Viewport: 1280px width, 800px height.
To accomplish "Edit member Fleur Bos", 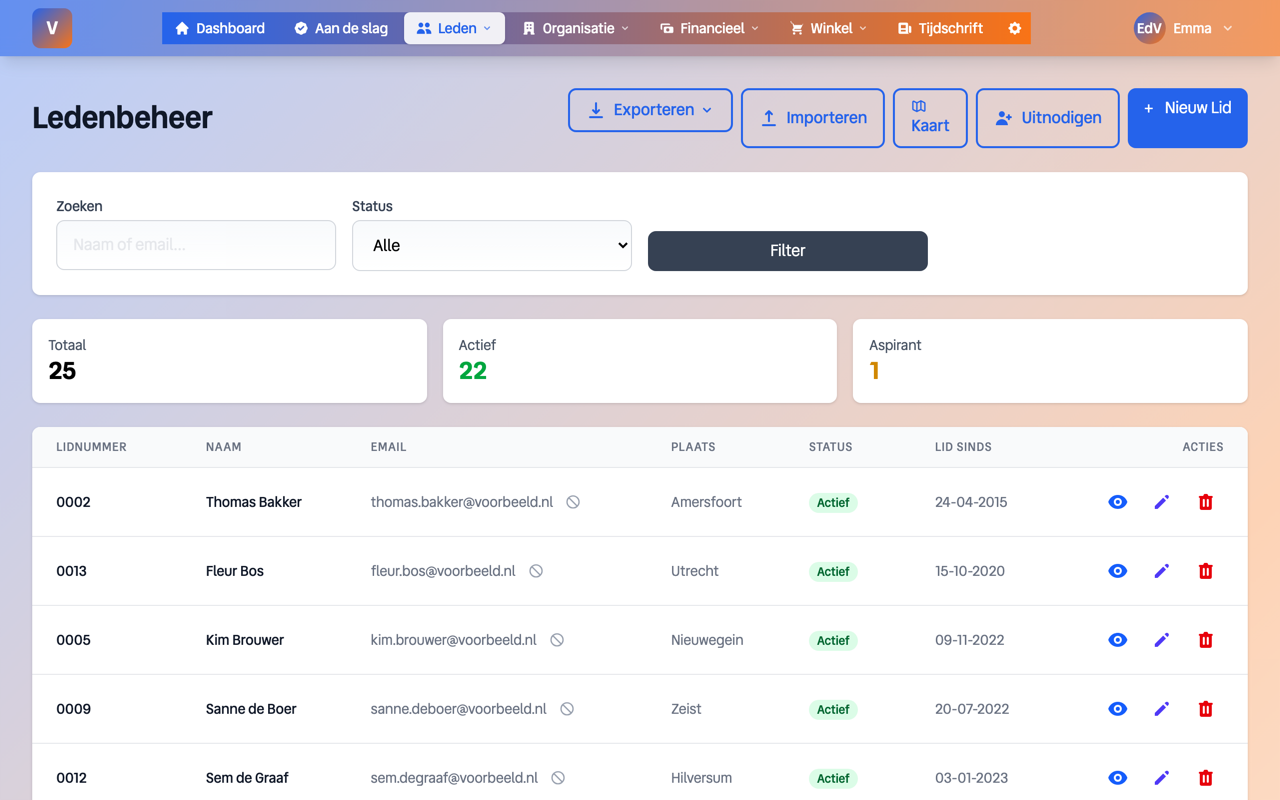I will [1162, 571].
